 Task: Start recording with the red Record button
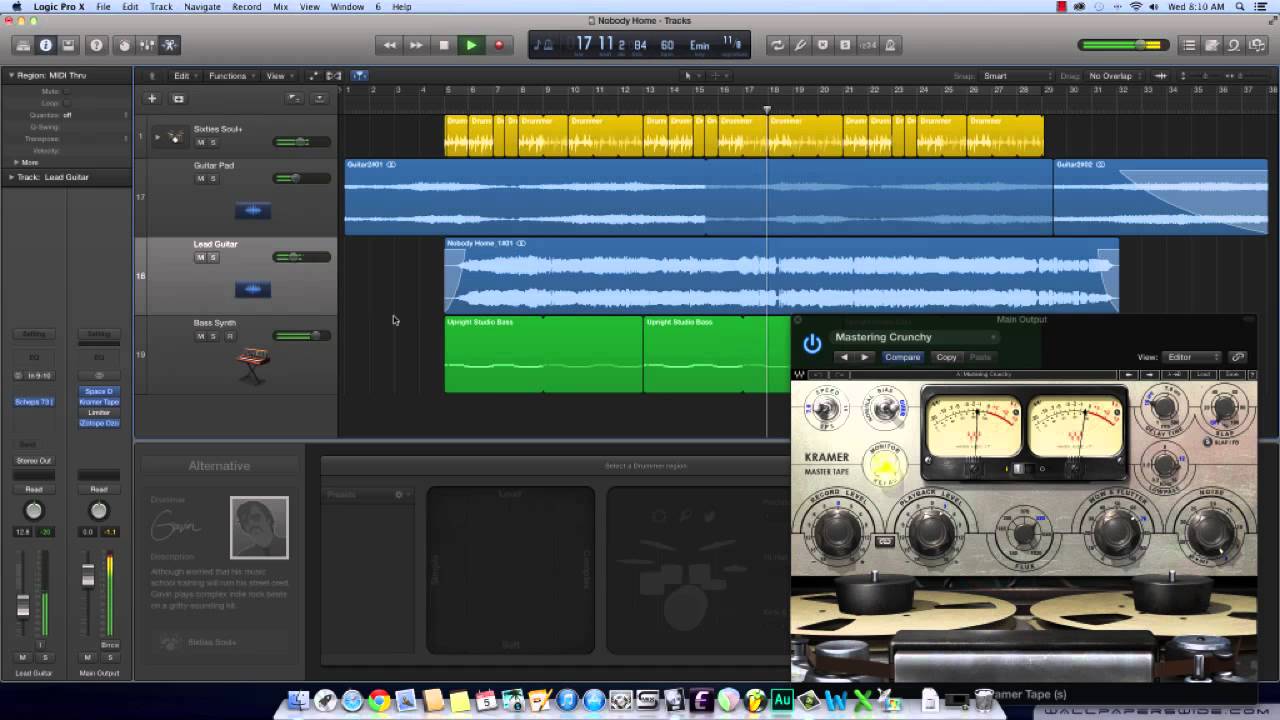pos(498,45)
